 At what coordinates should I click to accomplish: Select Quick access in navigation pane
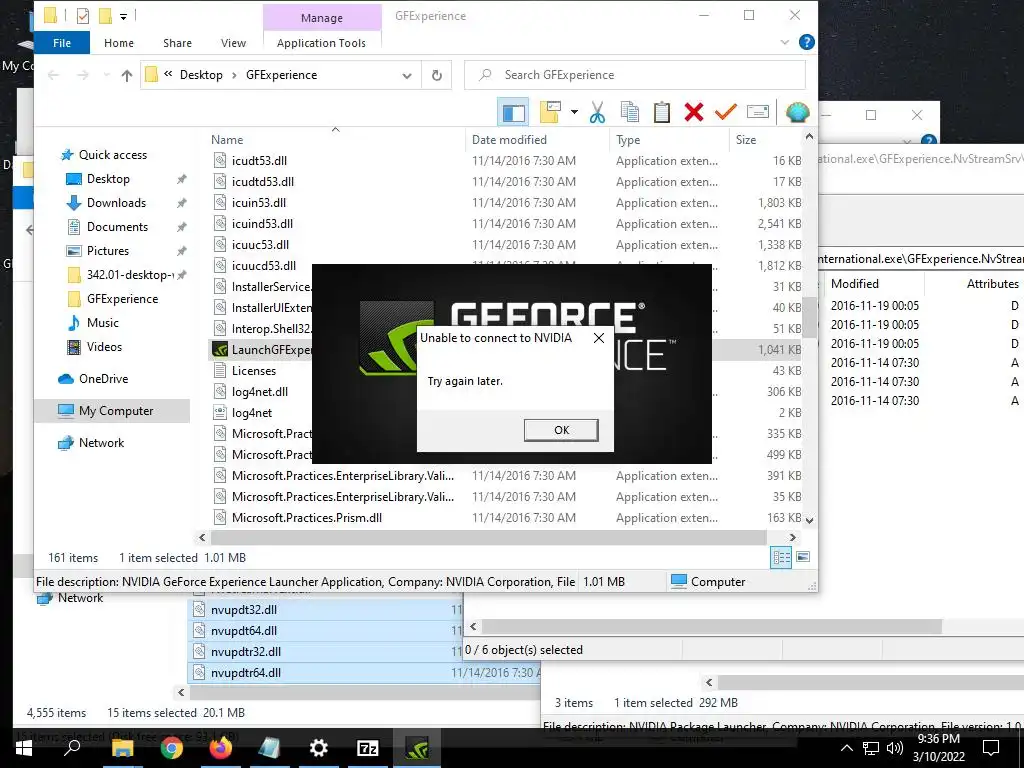tap(112, 155)
